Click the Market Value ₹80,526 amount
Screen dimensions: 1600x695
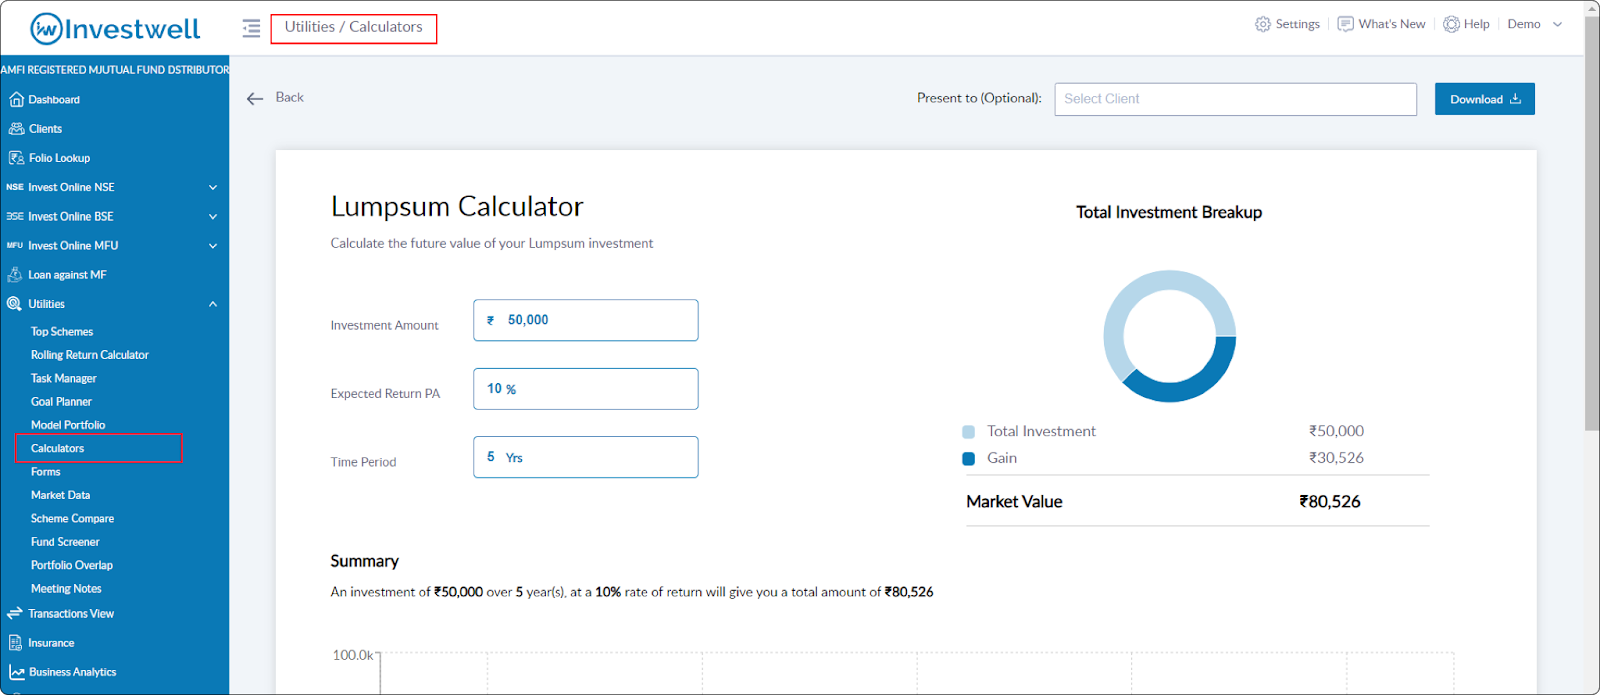click(1330, 502)
